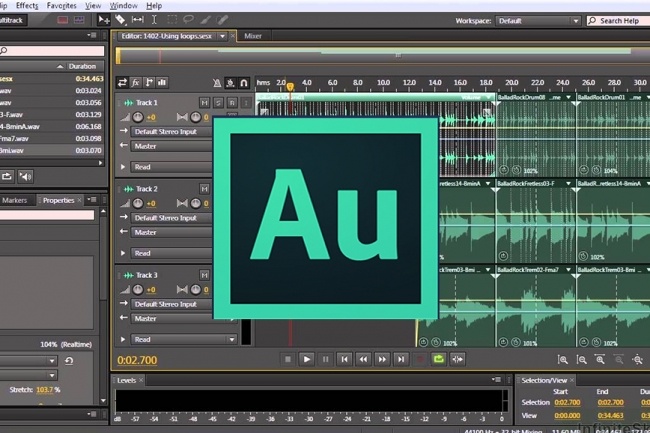The image size is (650, 433).
Task: Open Track 3 Read automation dropdown
Action: pos(184,339)
